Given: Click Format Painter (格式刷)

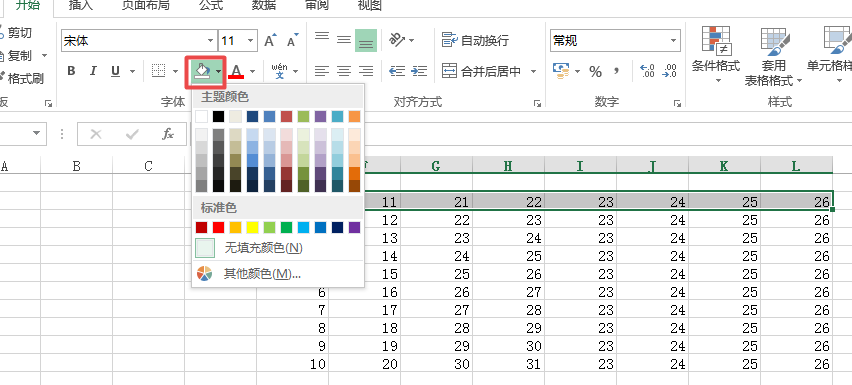Looking at the screenshot, I should tap(21, 79).
